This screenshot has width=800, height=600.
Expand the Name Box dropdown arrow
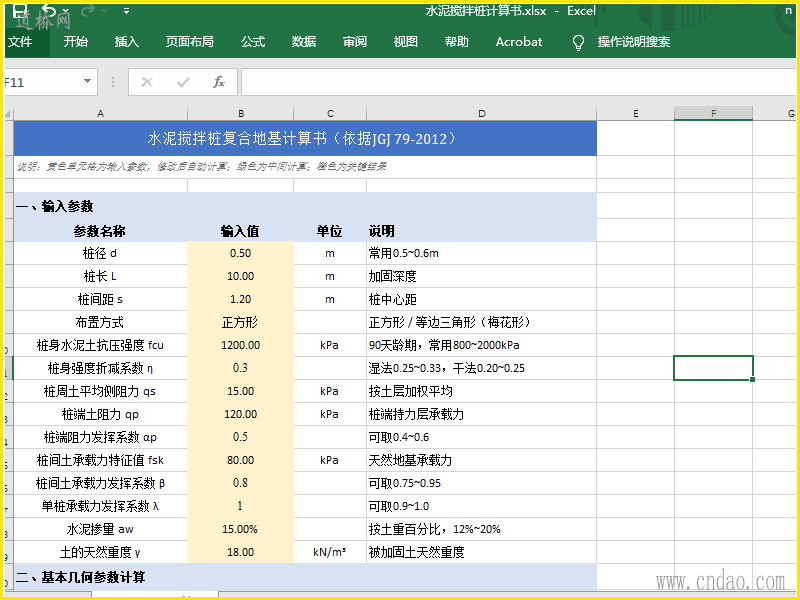coord(87,82)
